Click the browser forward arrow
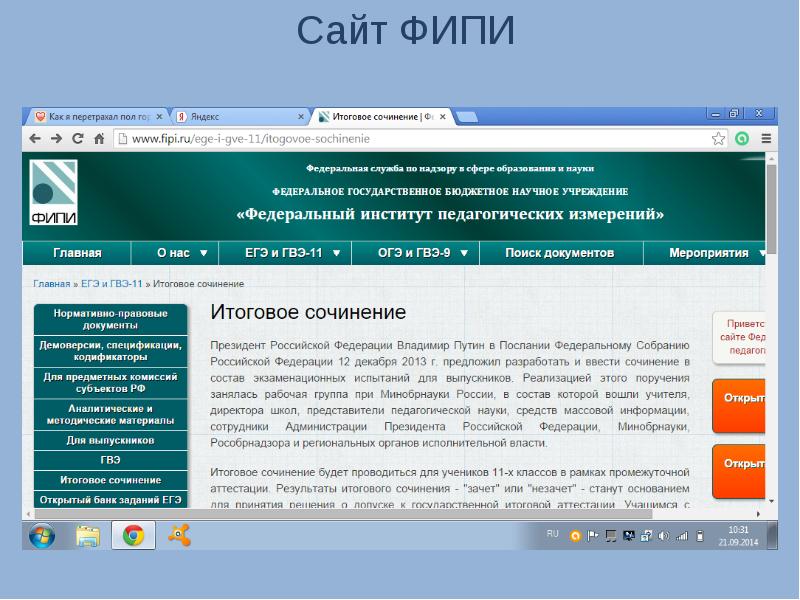This screenshot has height=600, width=800. pos(56,138)
